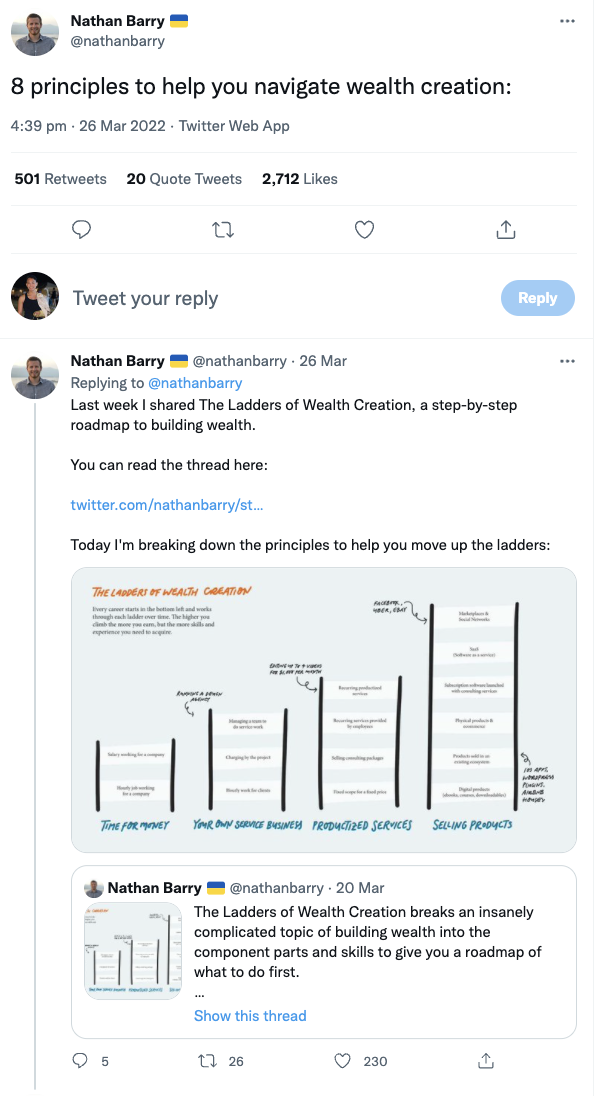This screenshot has height=1096, width=612.
Task: Open the 20 Quote Tweets list
Action: pos(184,179)
